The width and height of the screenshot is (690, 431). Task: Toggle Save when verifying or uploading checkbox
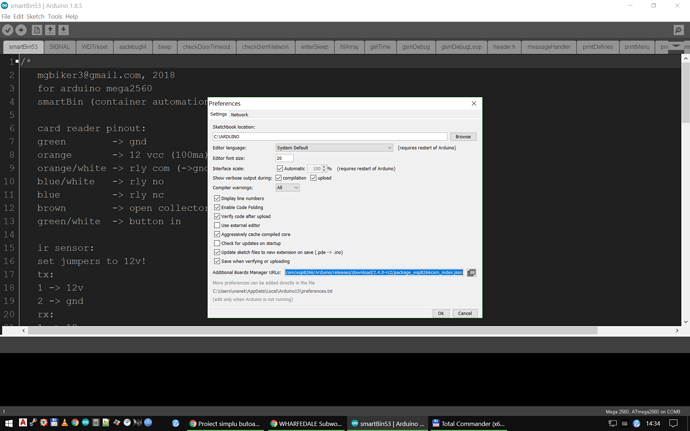217,261
